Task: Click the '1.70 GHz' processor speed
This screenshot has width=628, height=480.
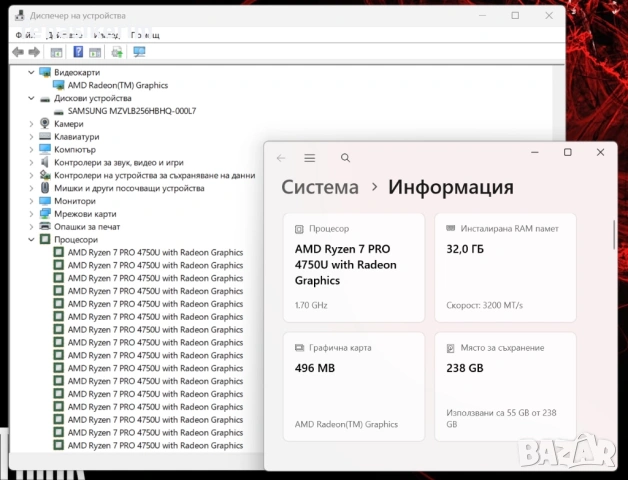Action: [x=311, y=305]
